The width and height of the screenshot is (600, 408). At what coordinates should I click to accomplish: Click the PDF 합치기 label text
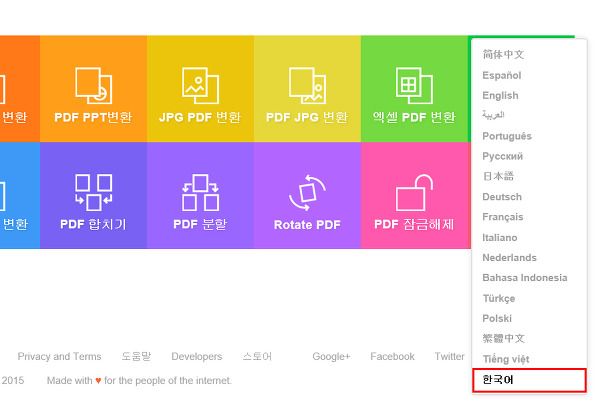point(93,224)
